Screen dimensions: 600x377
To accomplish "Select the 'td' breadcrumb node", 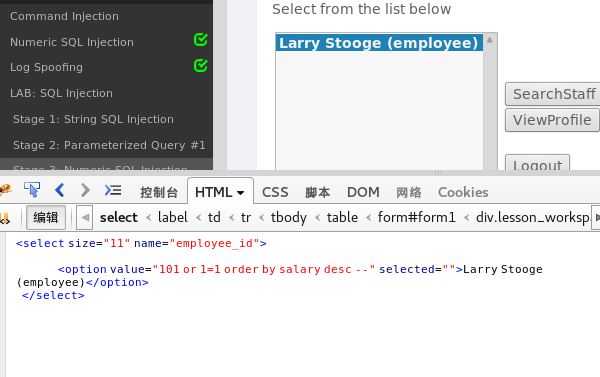I will click(x=214, y=217).
